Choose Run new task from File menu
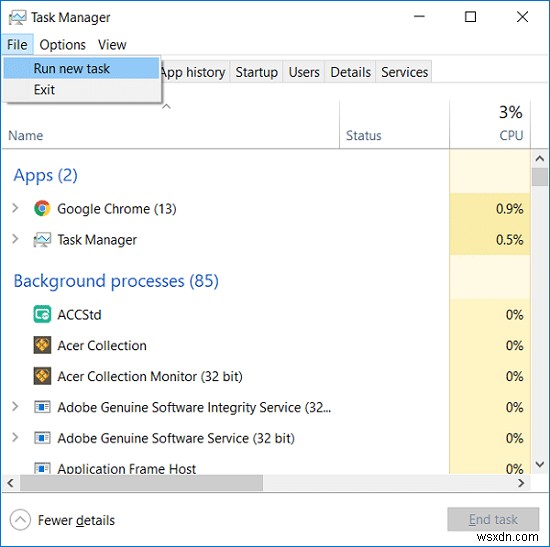 [x=81, y=68]
